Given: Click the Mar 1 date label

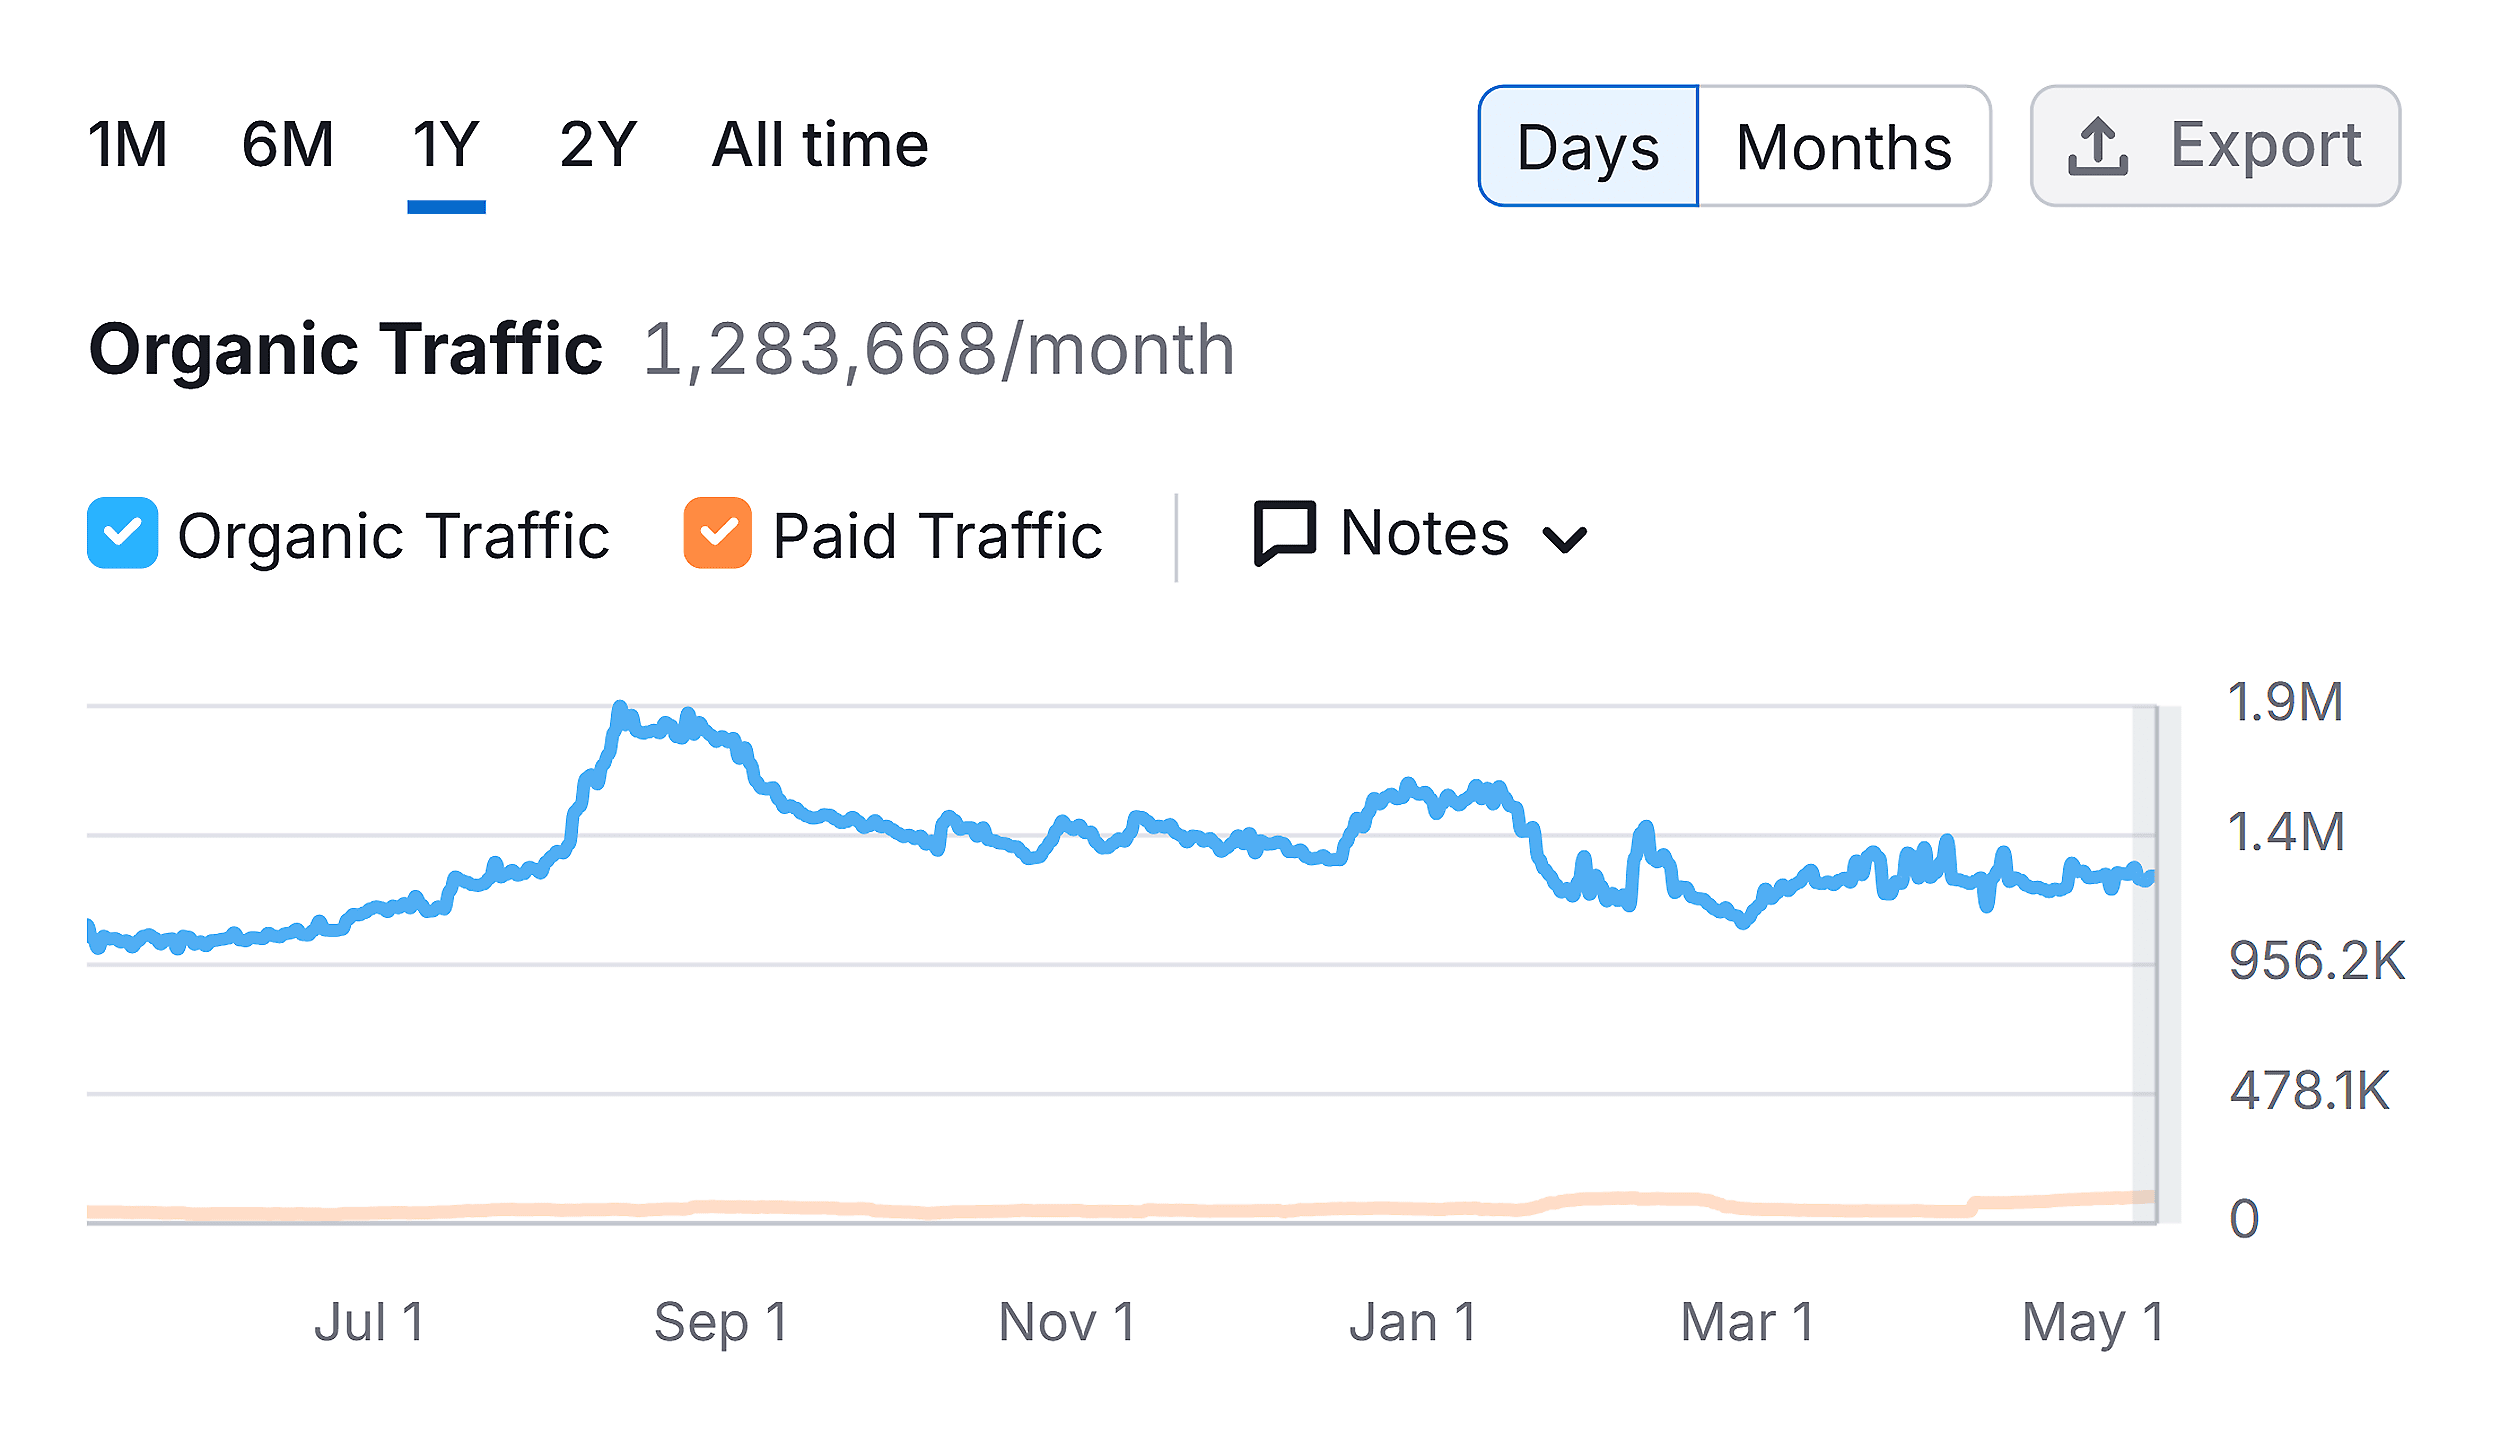Looking at the screenshot, I should click(1747, 1322).
